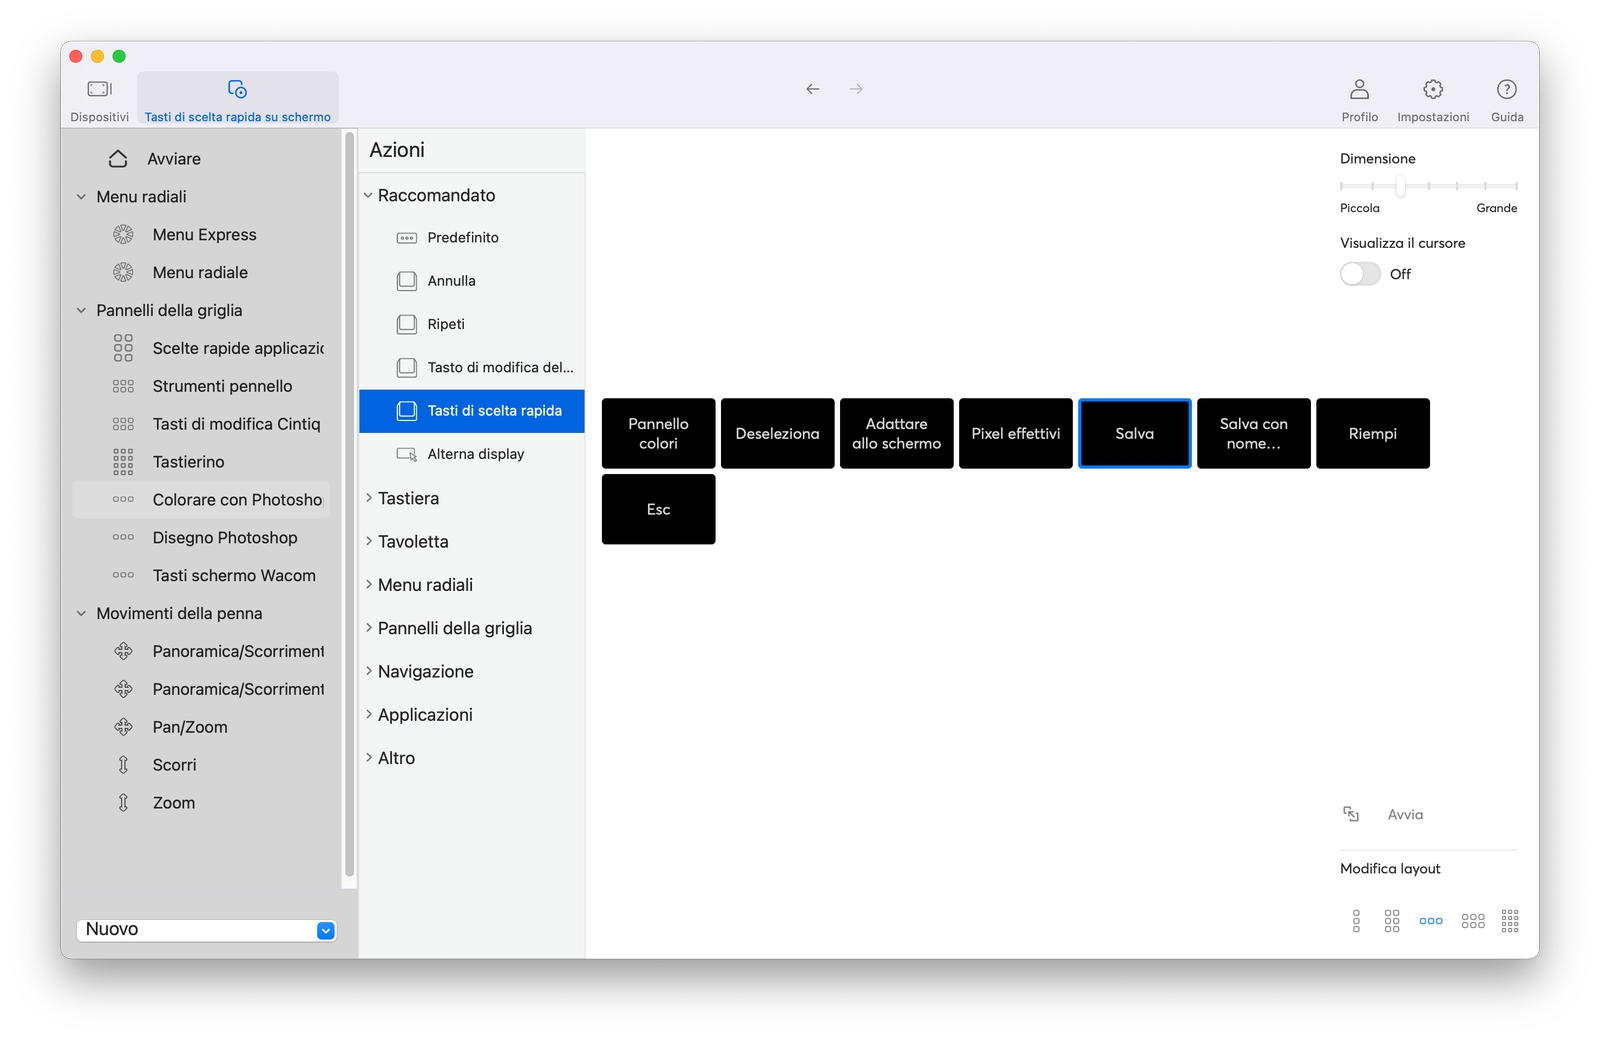Click the Tastierino grid icon
This screenshot has width=1600, height=1039.
(123, 462)
